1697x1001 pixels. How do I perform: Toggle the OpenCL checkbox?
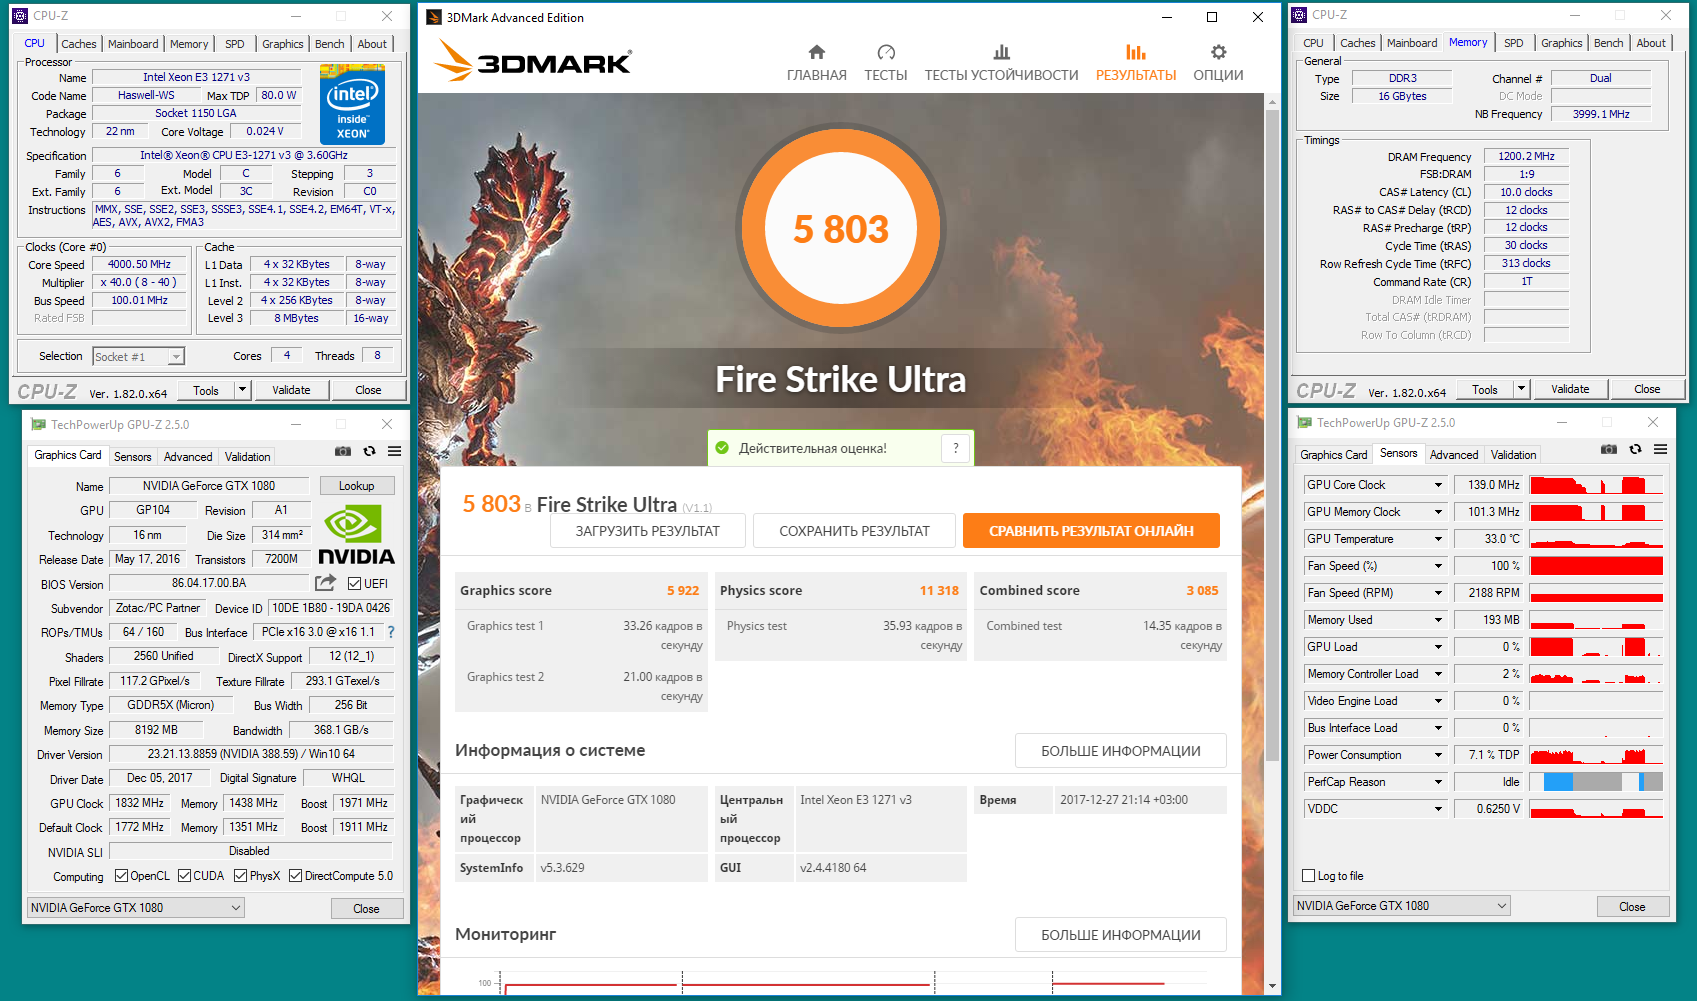pos(121,876)
